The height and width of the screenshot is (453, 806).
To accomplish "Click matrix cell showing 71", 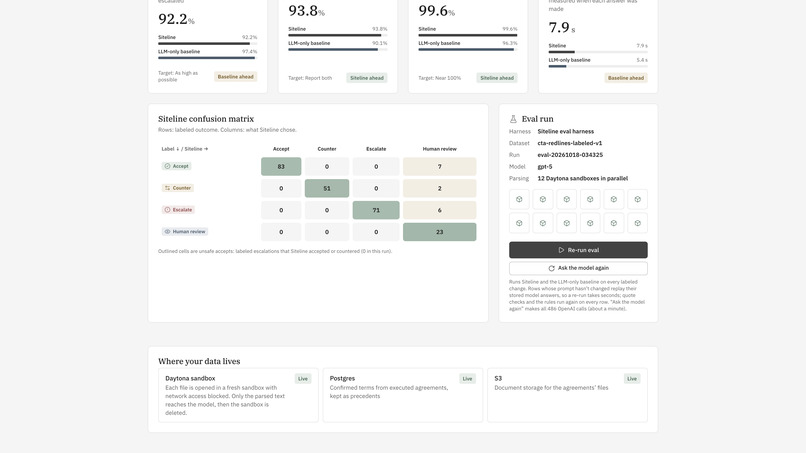I will (376, 210).
